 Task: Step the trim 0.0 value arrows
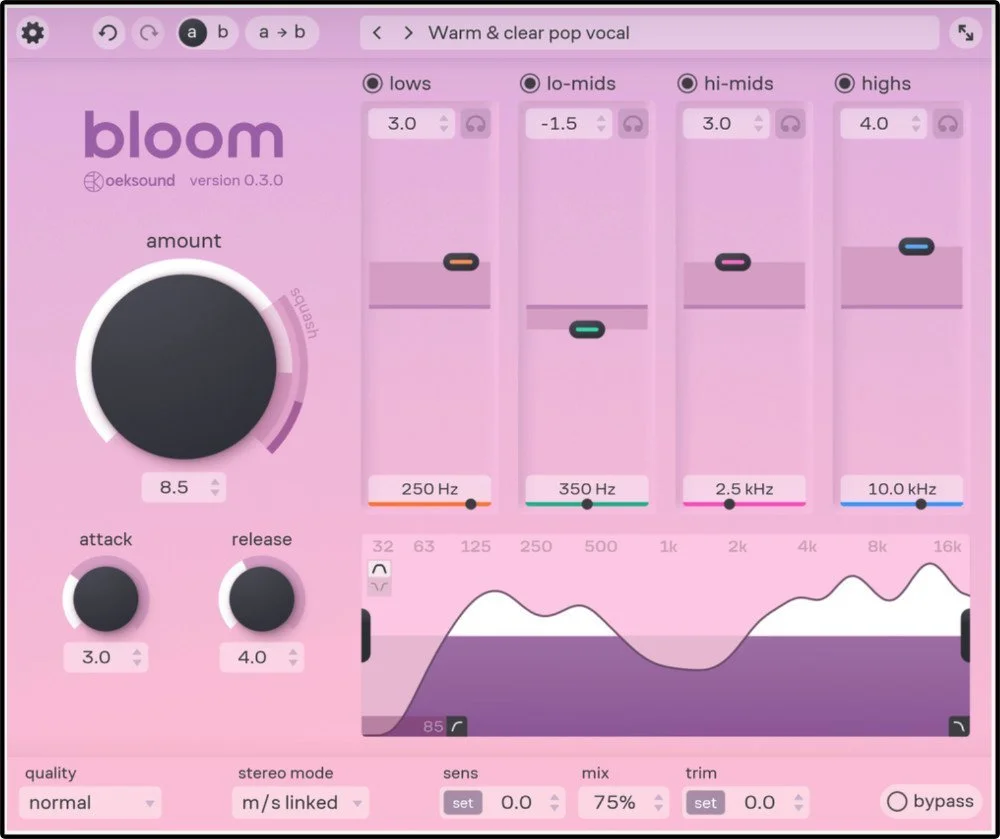pyautogui.click(x=798, y=803)
